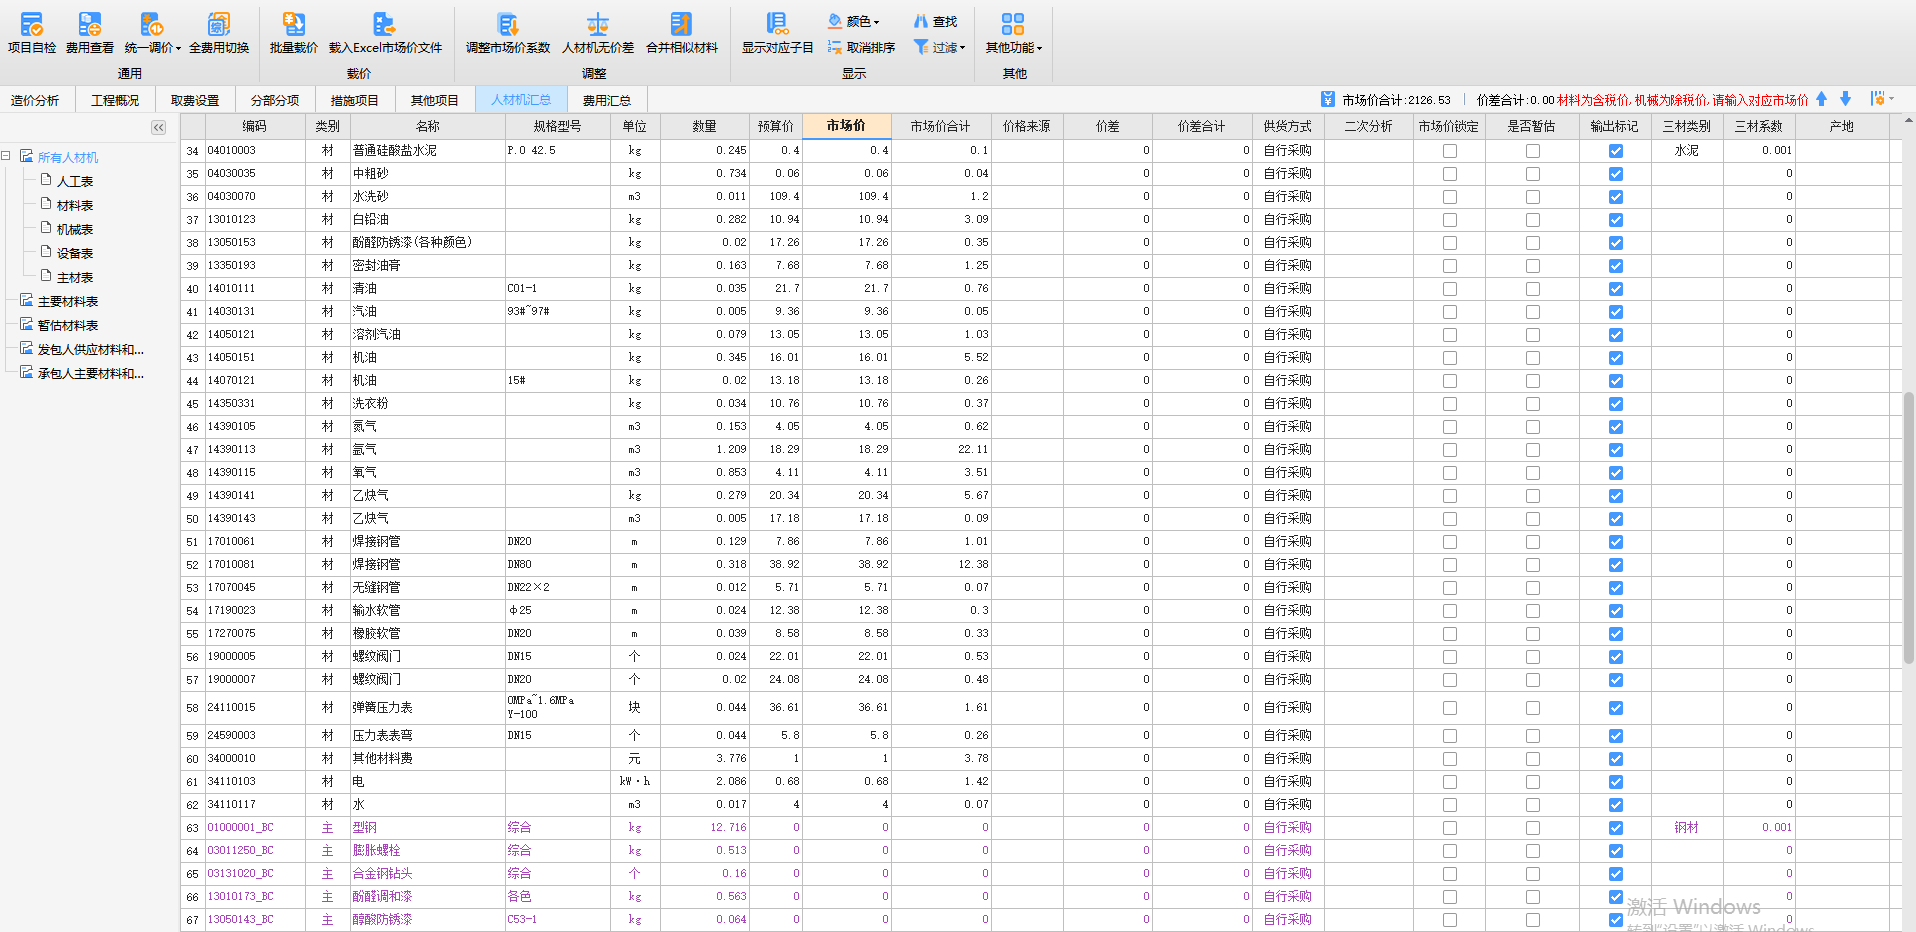Open the 统一调价 dropdown arrow

178,48
